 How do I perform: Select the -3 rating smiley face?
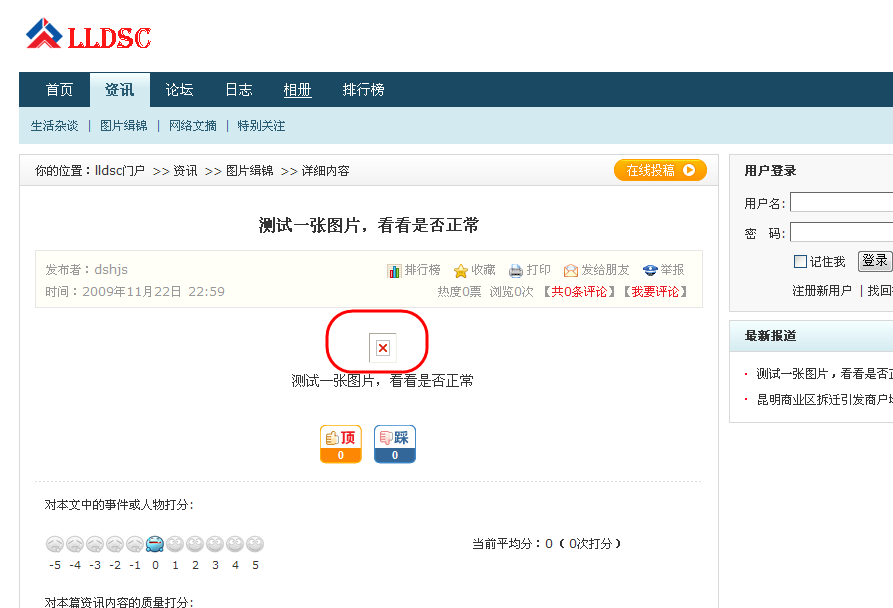point(95,544)
